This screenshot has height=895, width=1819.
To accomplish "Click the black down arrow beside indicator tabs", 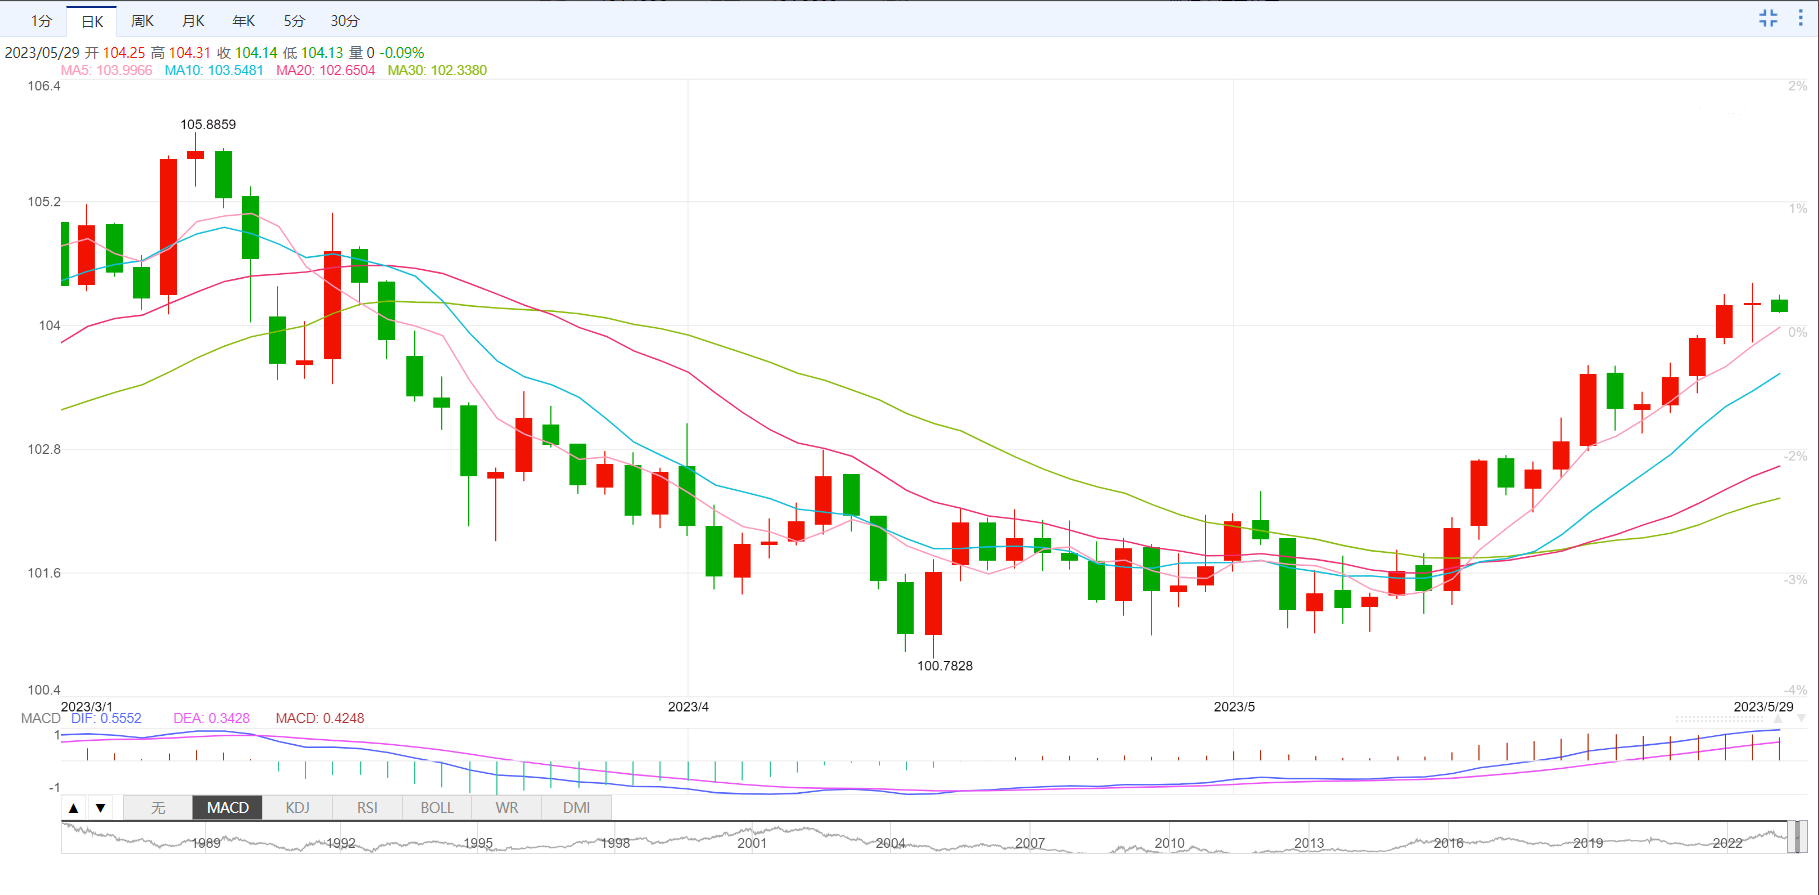I will 100,808.
